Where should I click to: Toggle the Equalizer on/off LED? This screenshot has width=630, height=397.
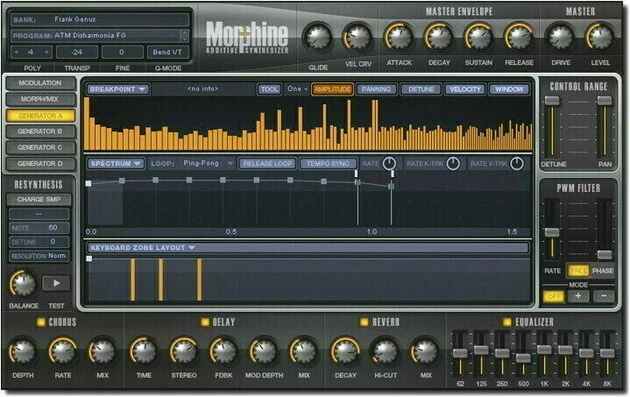click(x=507, y=322)
